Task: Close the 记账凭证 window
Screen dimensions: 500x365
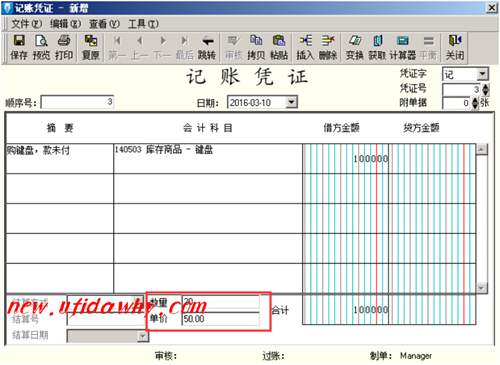Action: pos(492,8)
